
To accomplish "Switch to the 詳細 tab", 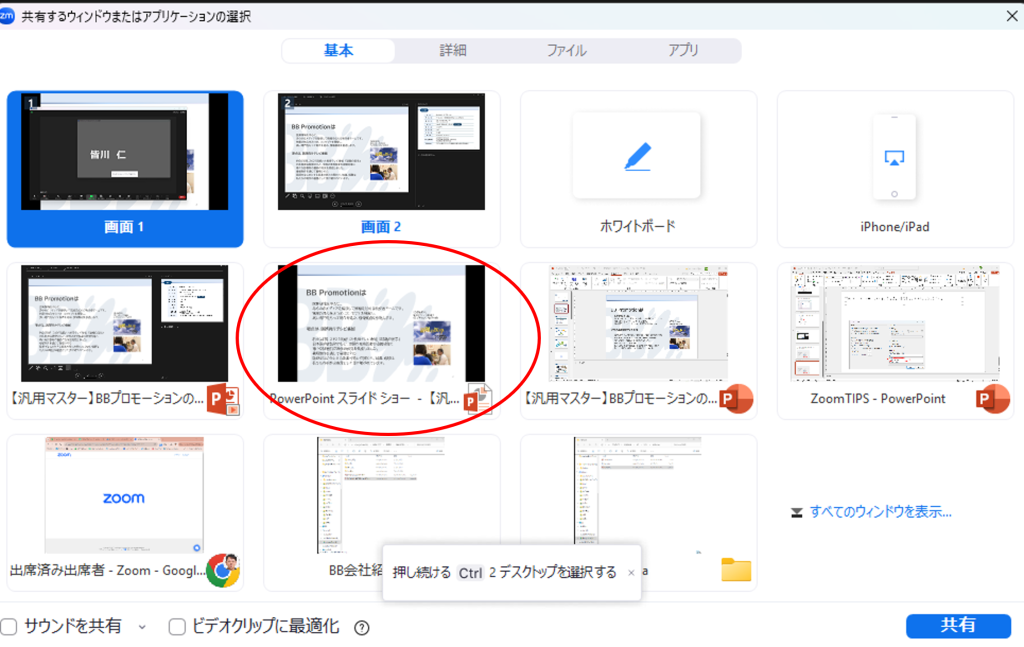I will 453,50.
